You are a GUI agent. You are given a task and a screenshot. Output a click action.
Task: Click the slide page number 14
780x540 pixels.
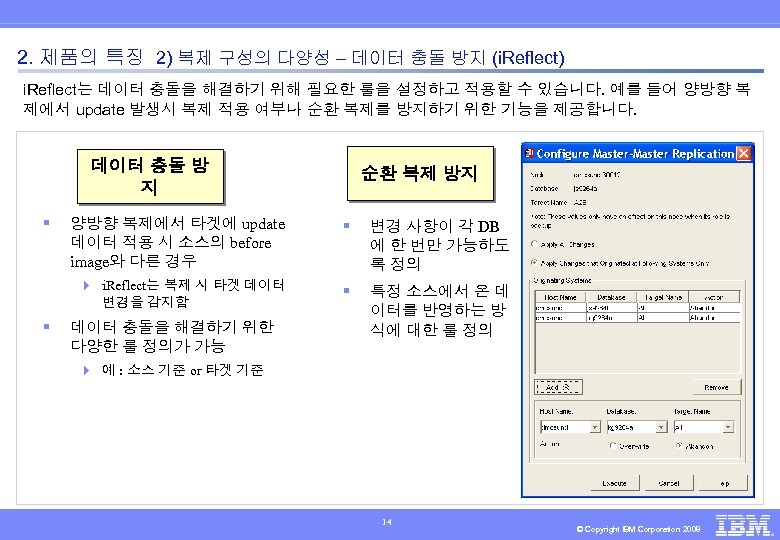[x=387, y=522]
